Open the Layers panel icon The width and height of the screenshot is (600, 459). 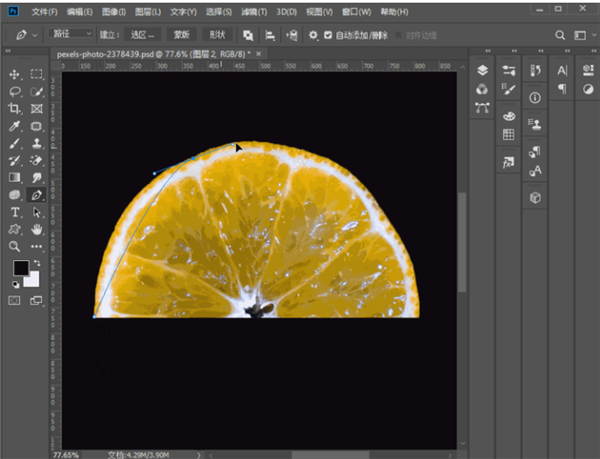[x=482, y=70]
